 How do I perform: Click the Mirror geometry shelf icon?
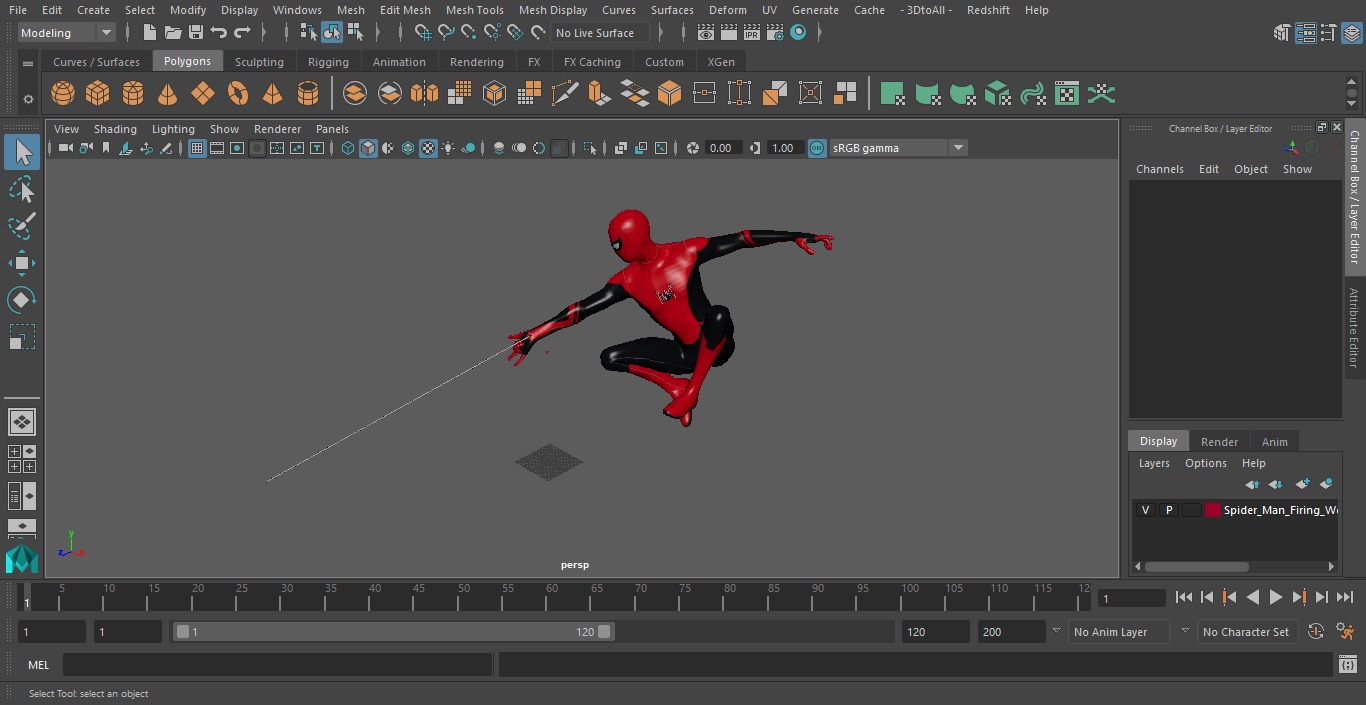click(x=424, y=94)
